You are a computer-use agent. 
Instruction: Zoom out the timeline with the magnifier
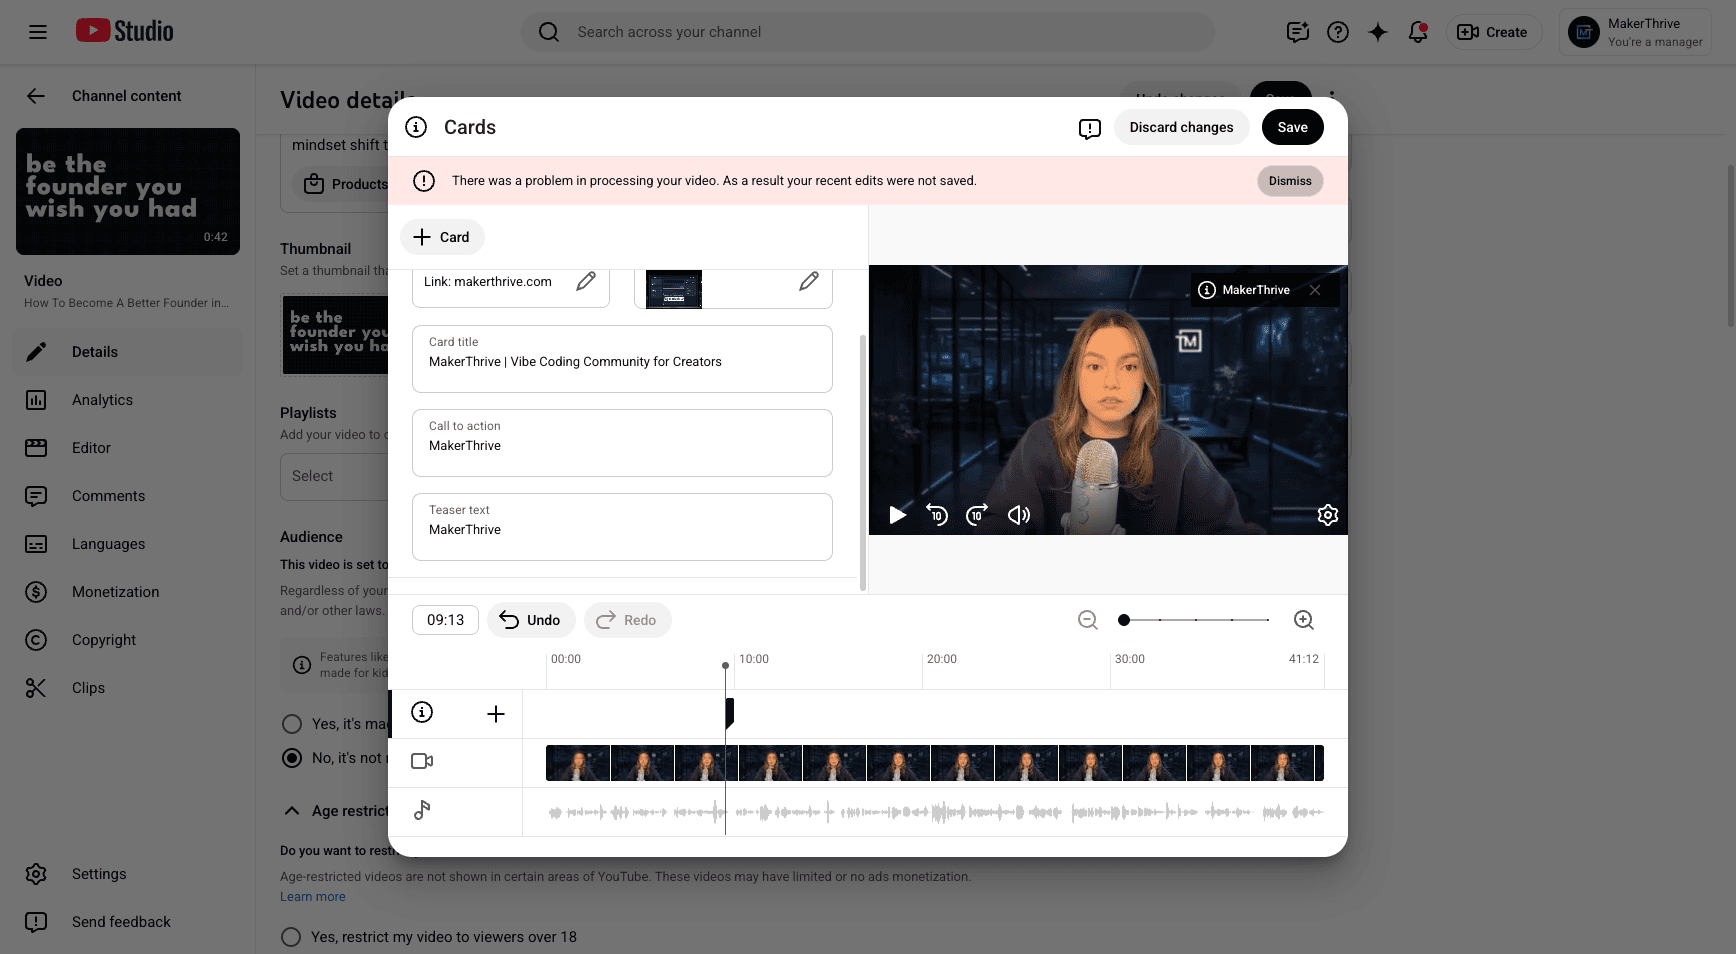click(1088, 620)
